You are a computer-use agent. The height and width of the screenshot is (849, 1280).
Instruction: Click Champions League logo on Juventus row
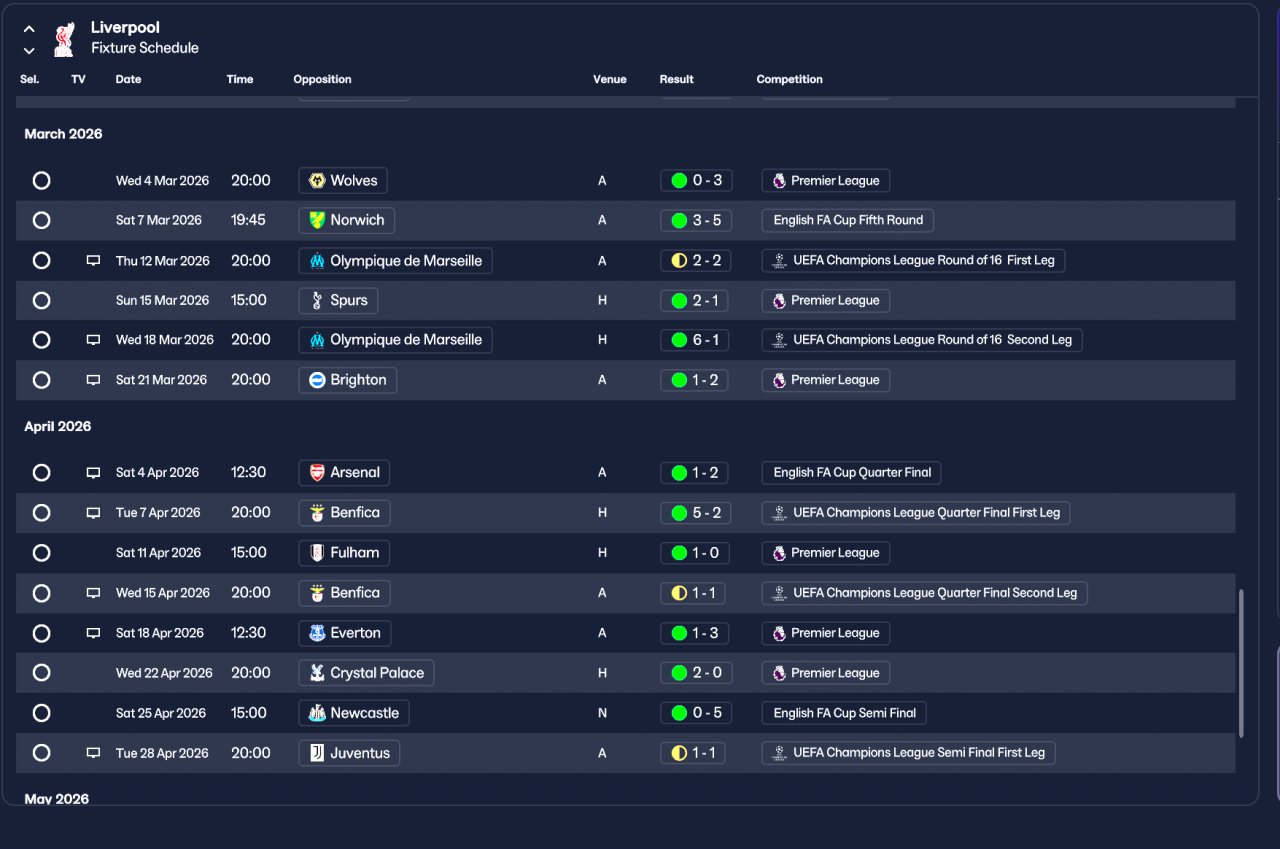(779, 753)
